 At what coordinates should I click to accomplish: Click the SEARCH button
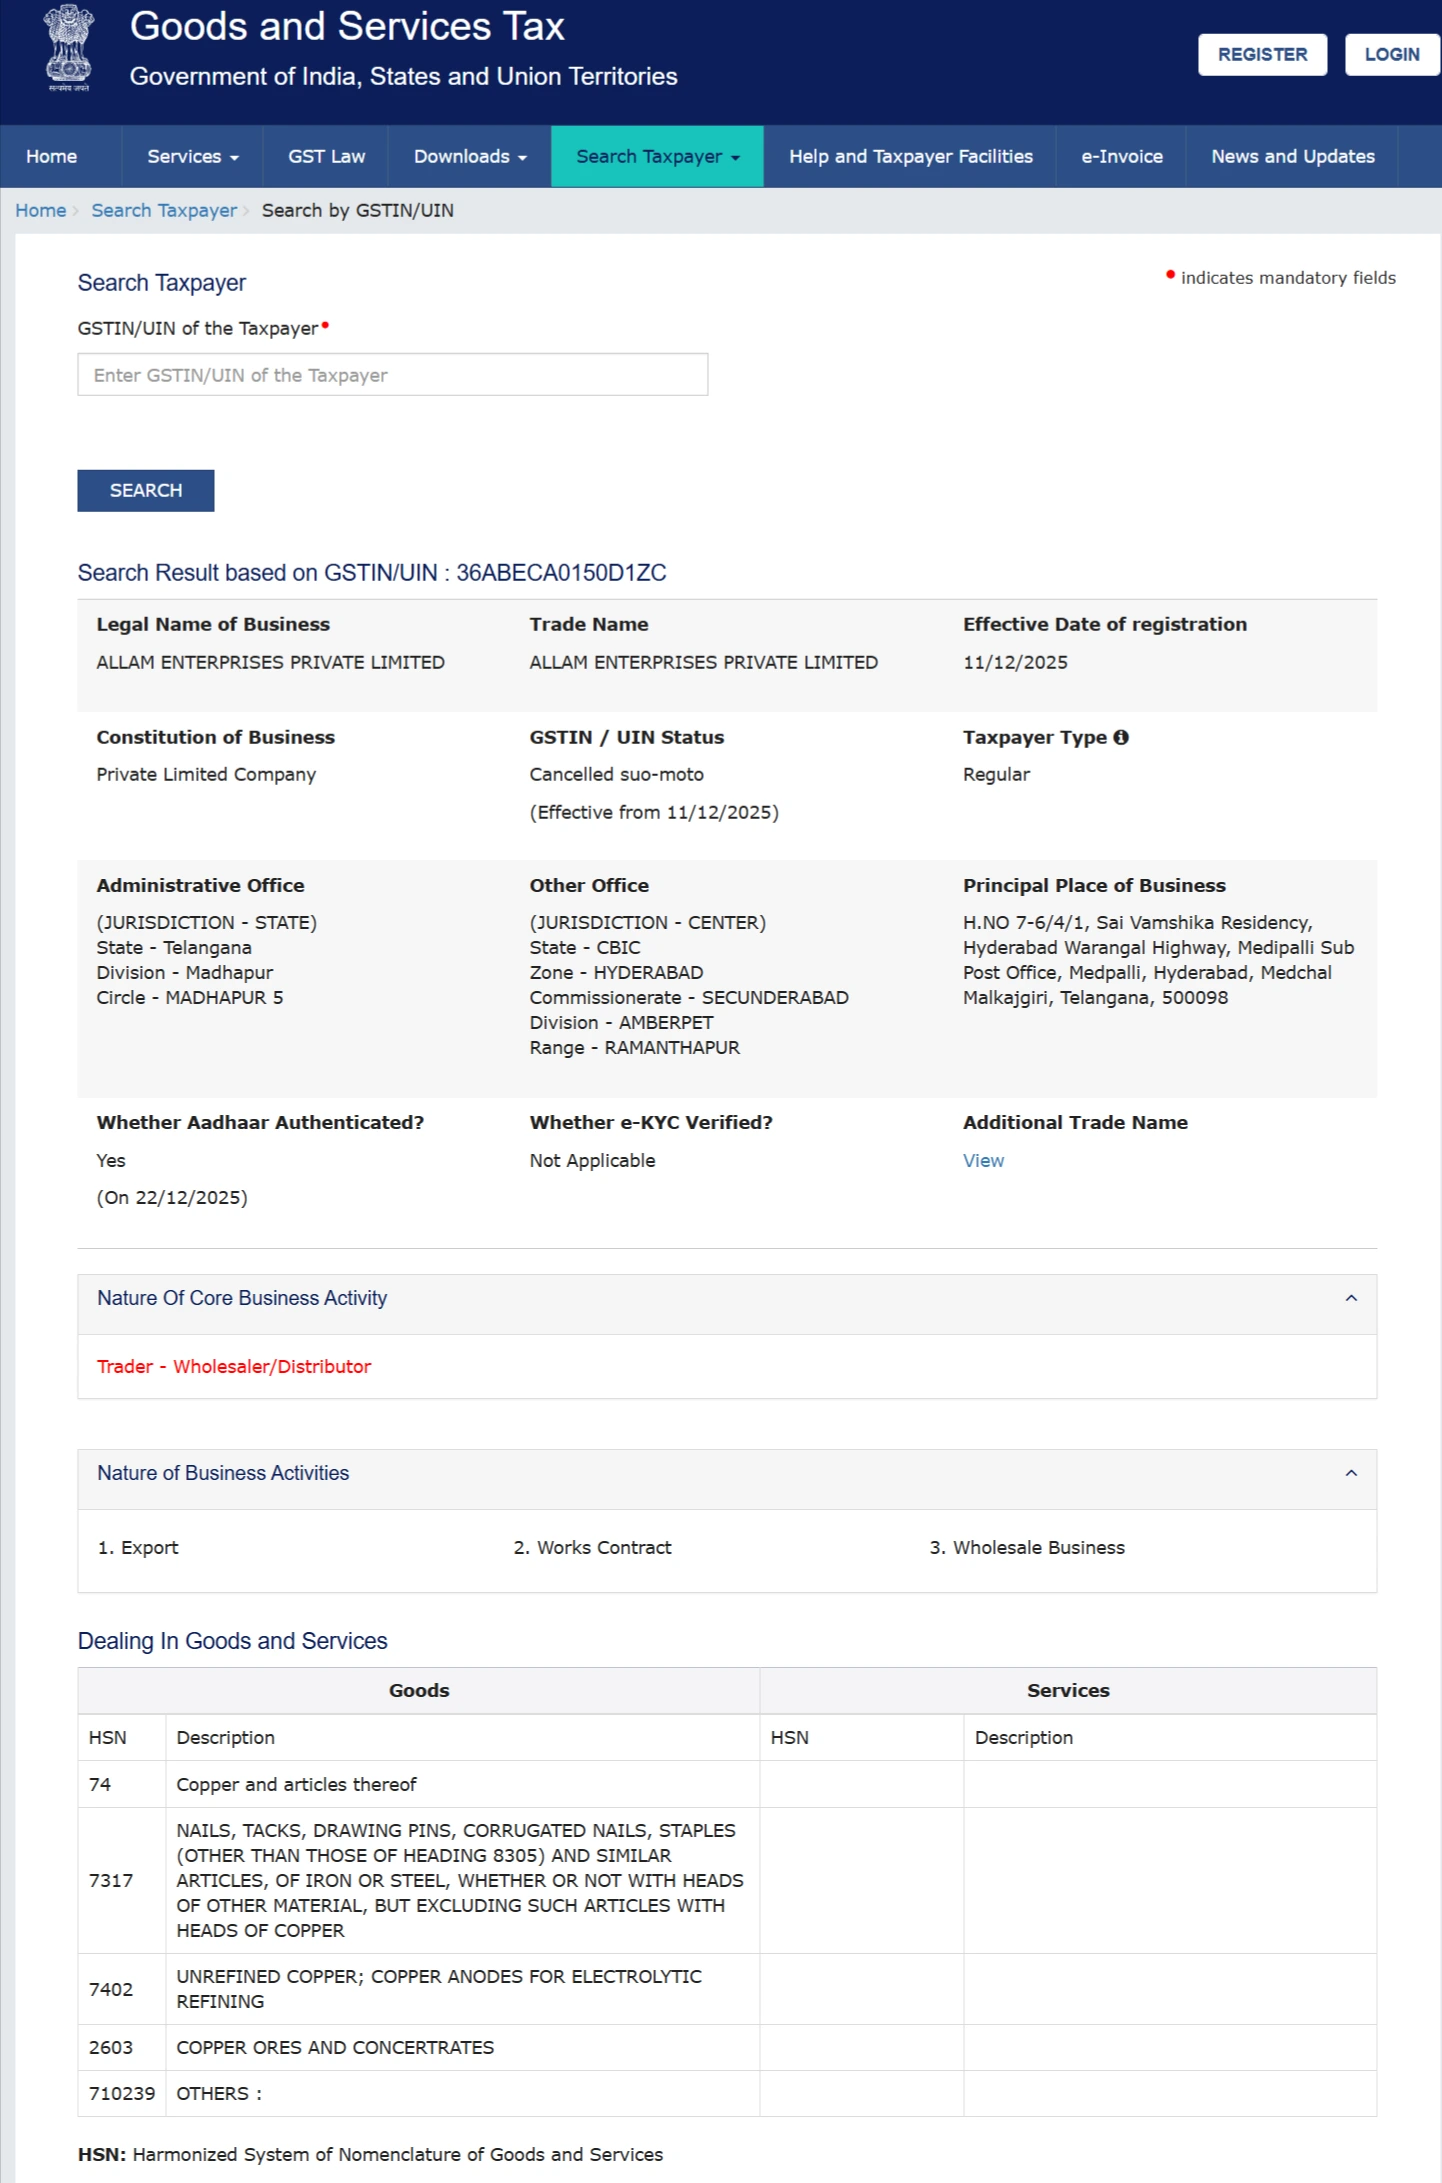[x=146, y=490]
